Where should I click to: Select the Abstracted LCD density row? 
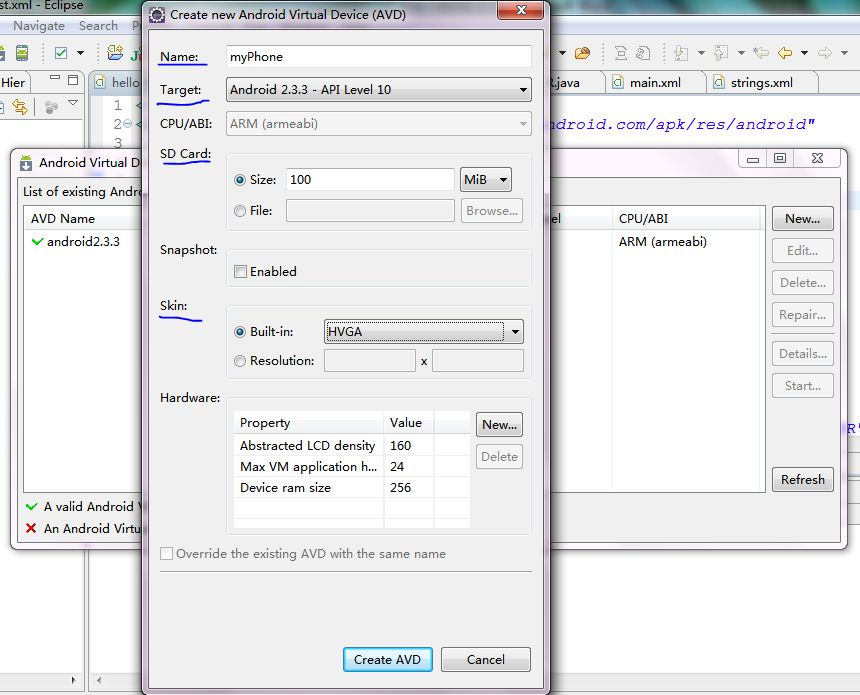(352, 445)
